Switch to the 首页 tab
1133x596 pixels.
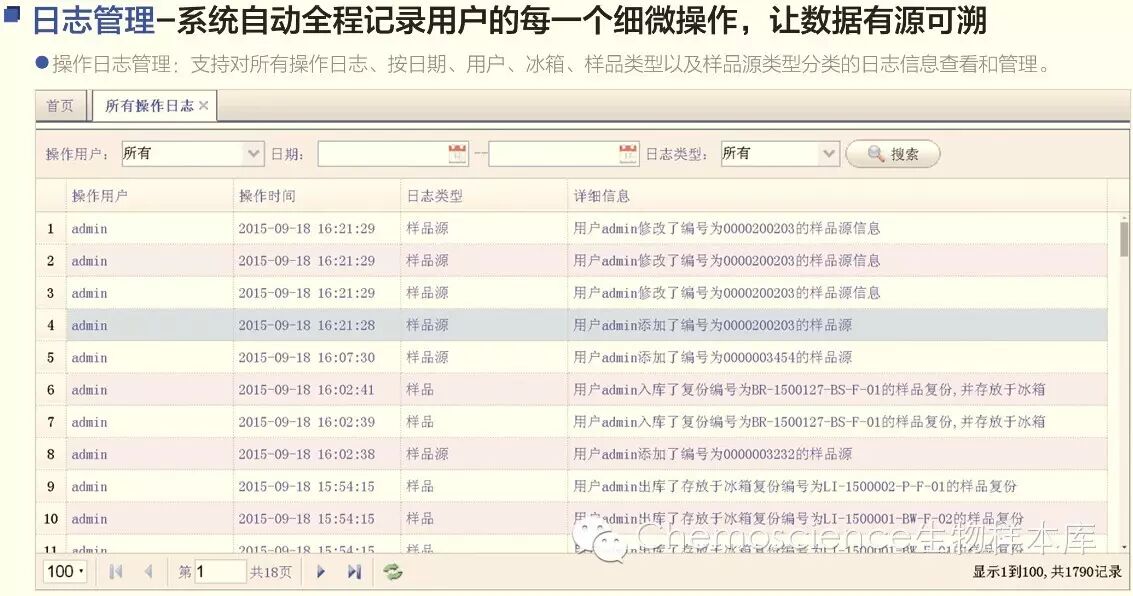pos(61,106)
